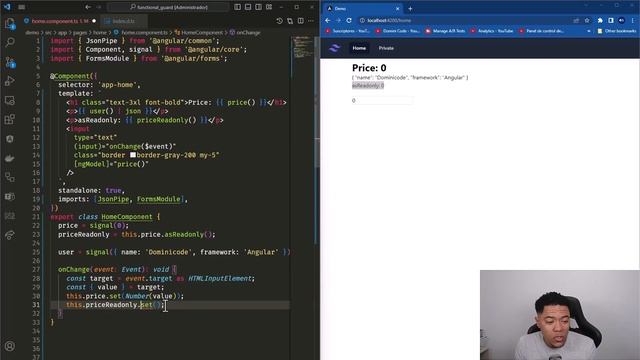Viewport: 640px width, 360px height.
Task: Select the Private link in the navbar
Action: point(386,48)
